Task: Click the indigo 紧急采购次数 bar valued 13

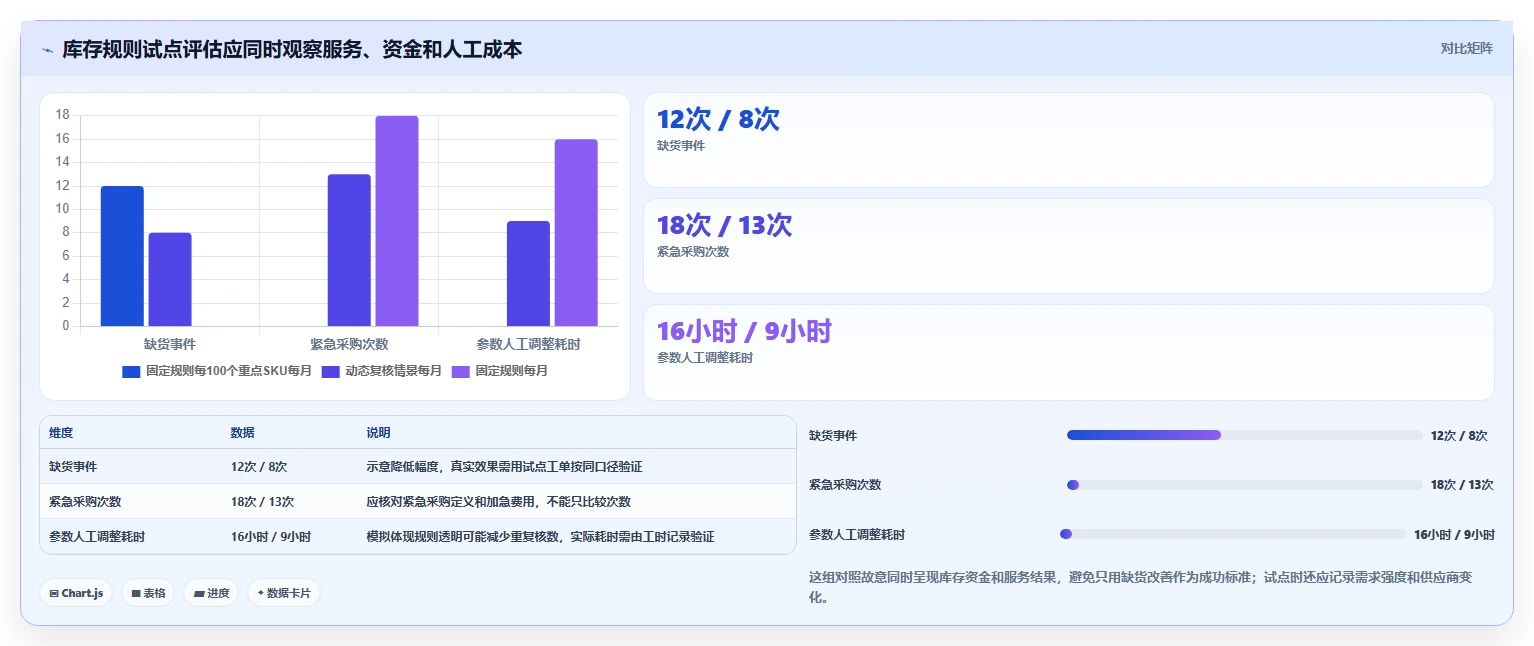Action: (x=349, y=250)
